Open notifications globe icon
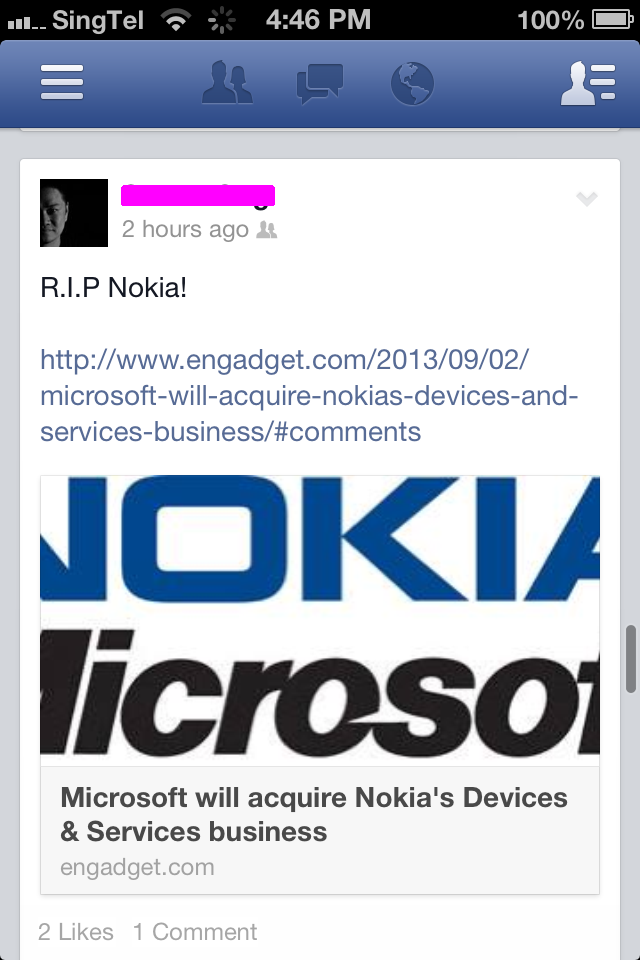Image resolution: width=640 pixels, height=960 pixels. pos(412,83)
